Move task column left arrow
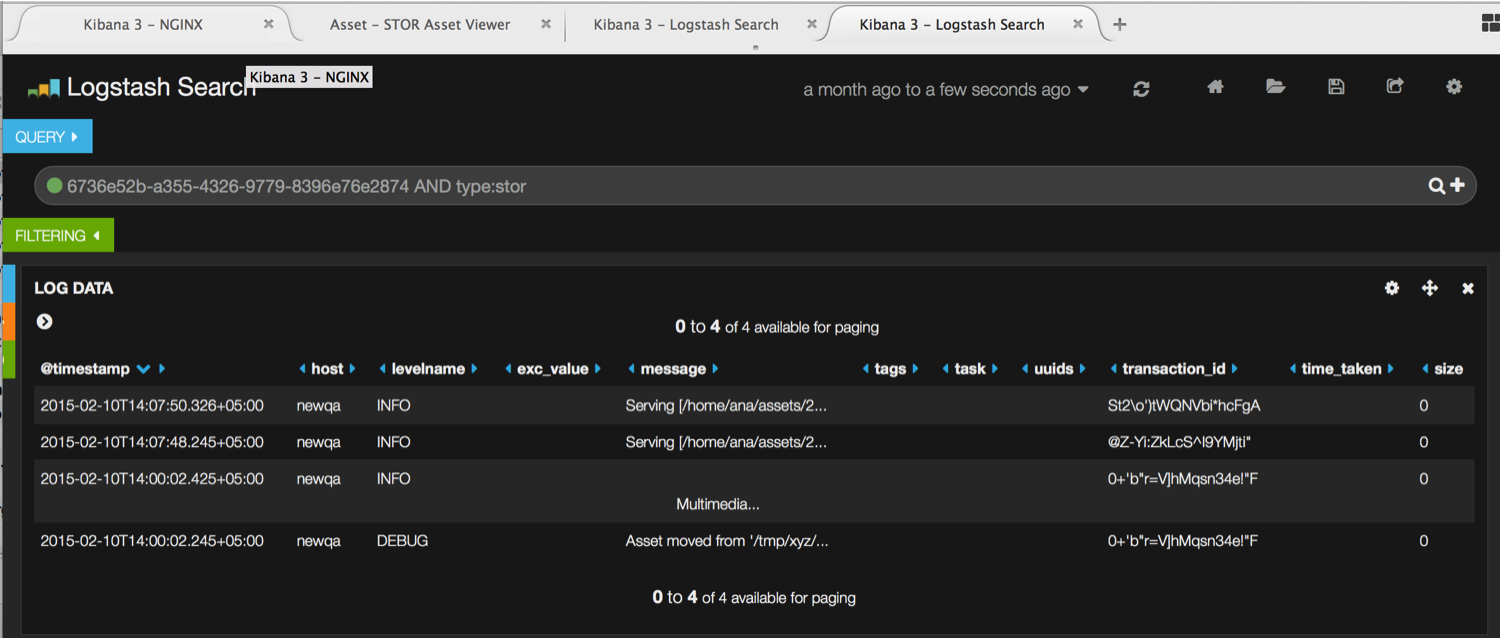The width and height of the screenshot is (1500, 639). click(946, 369)
